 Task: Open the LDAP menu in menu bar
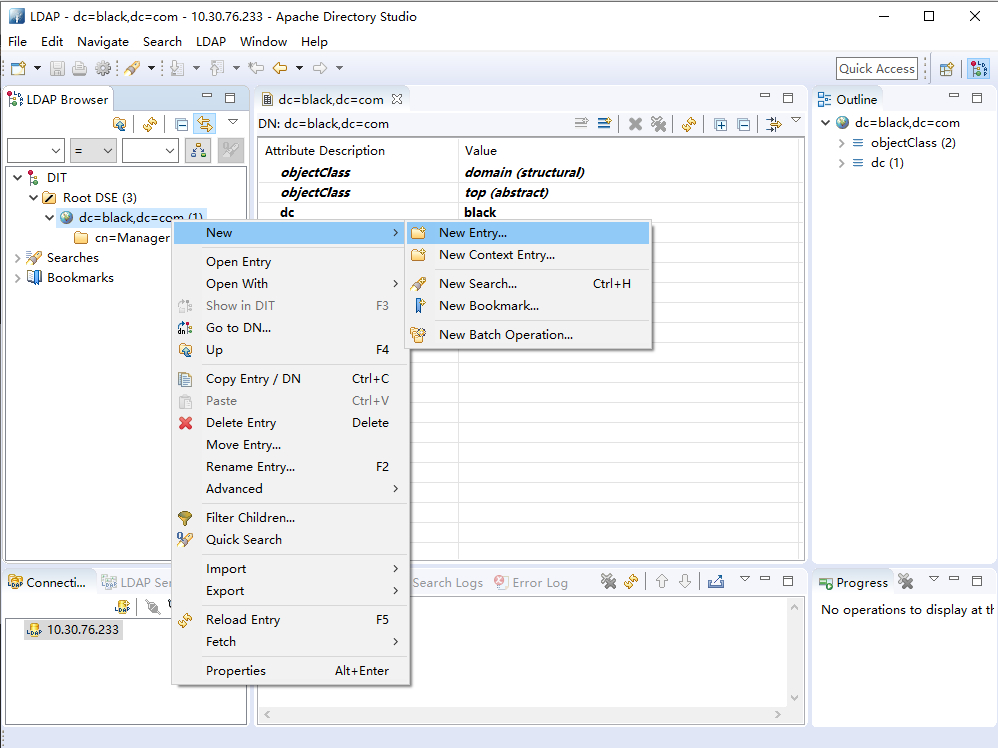click(x=211, y=42)
